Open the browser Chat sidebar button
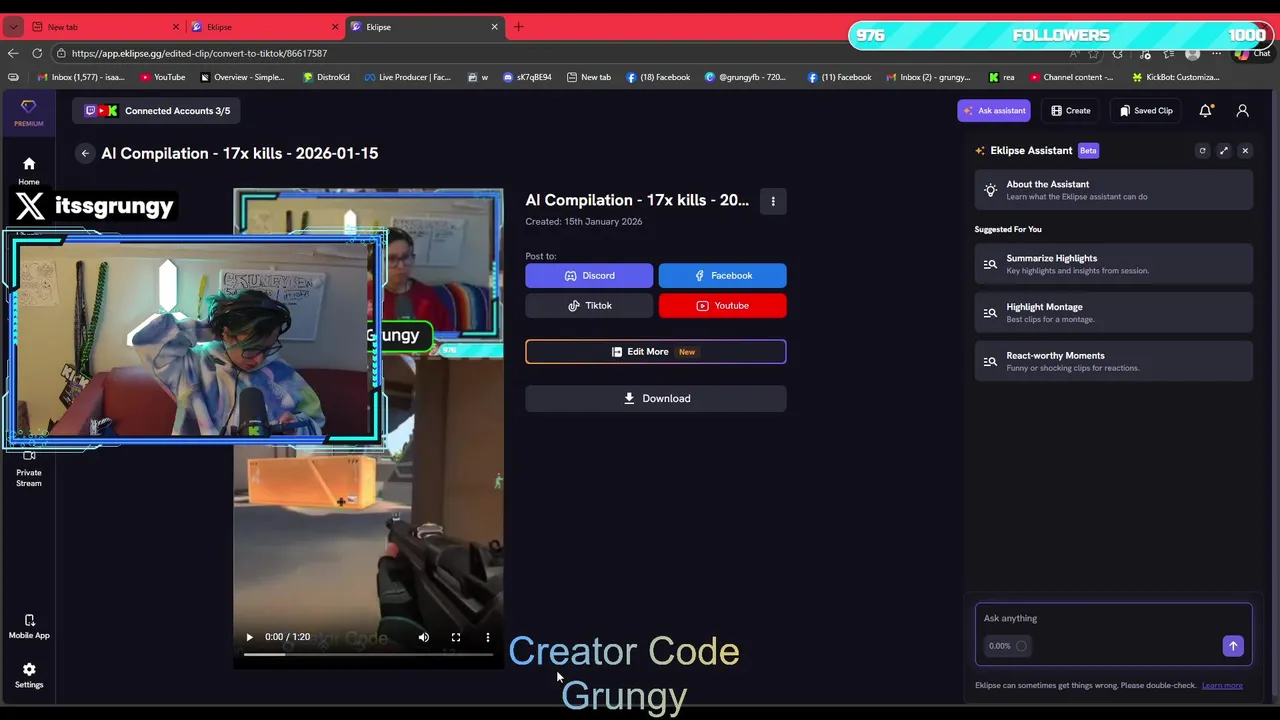 point(1254,53)
